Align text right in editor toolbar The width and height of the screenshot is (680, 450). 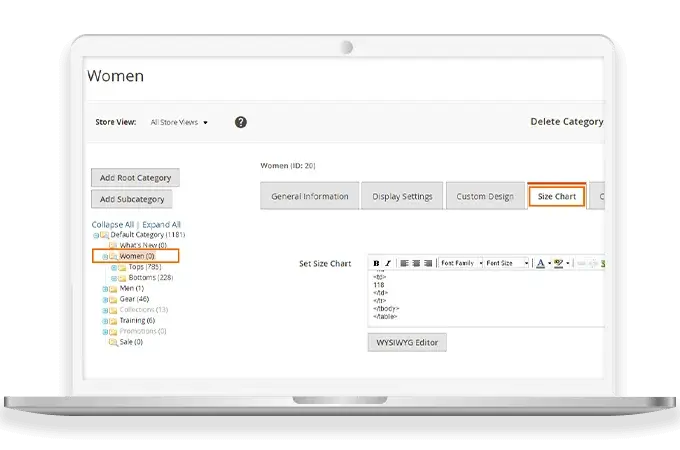click(x=428, y=263)
